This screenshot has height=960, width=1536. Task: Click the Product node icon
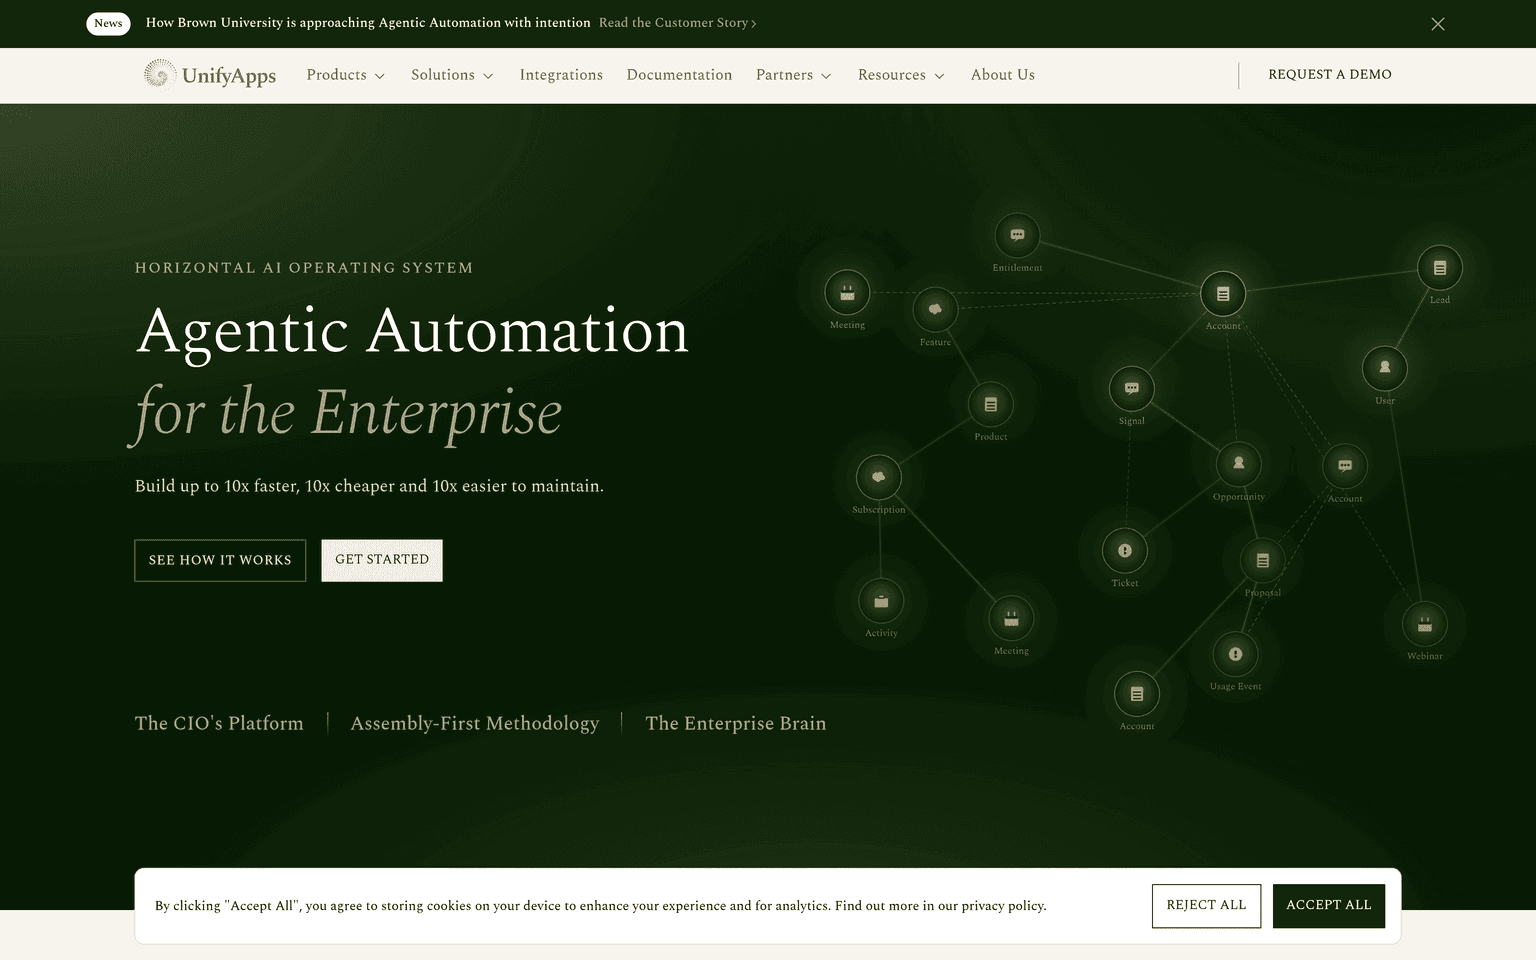tap(991, 405)
